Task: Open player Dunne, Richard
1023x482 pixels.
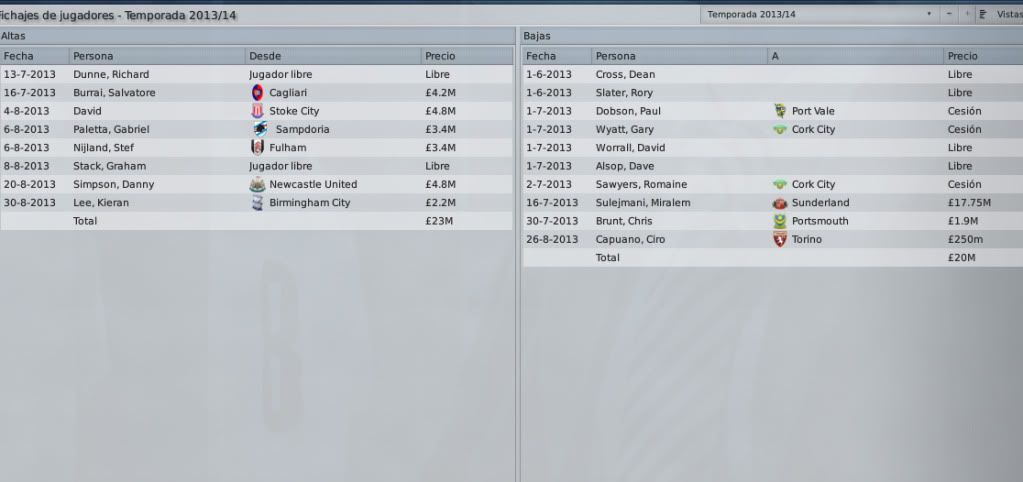Action: coord(111,74)
